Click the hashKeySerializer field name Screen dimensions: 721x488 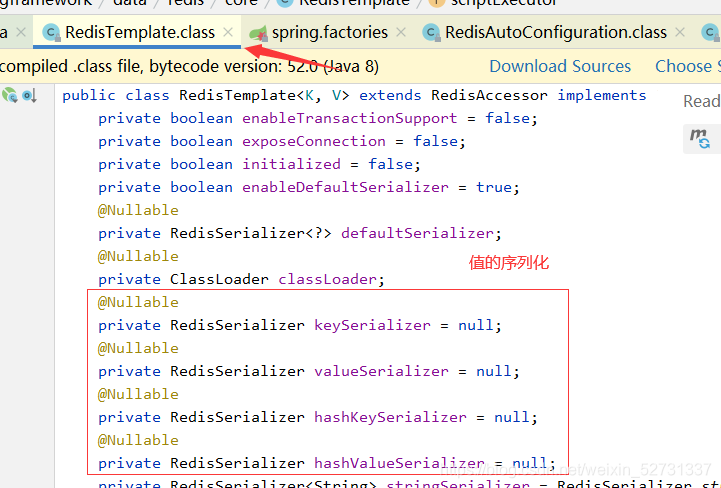390,417
